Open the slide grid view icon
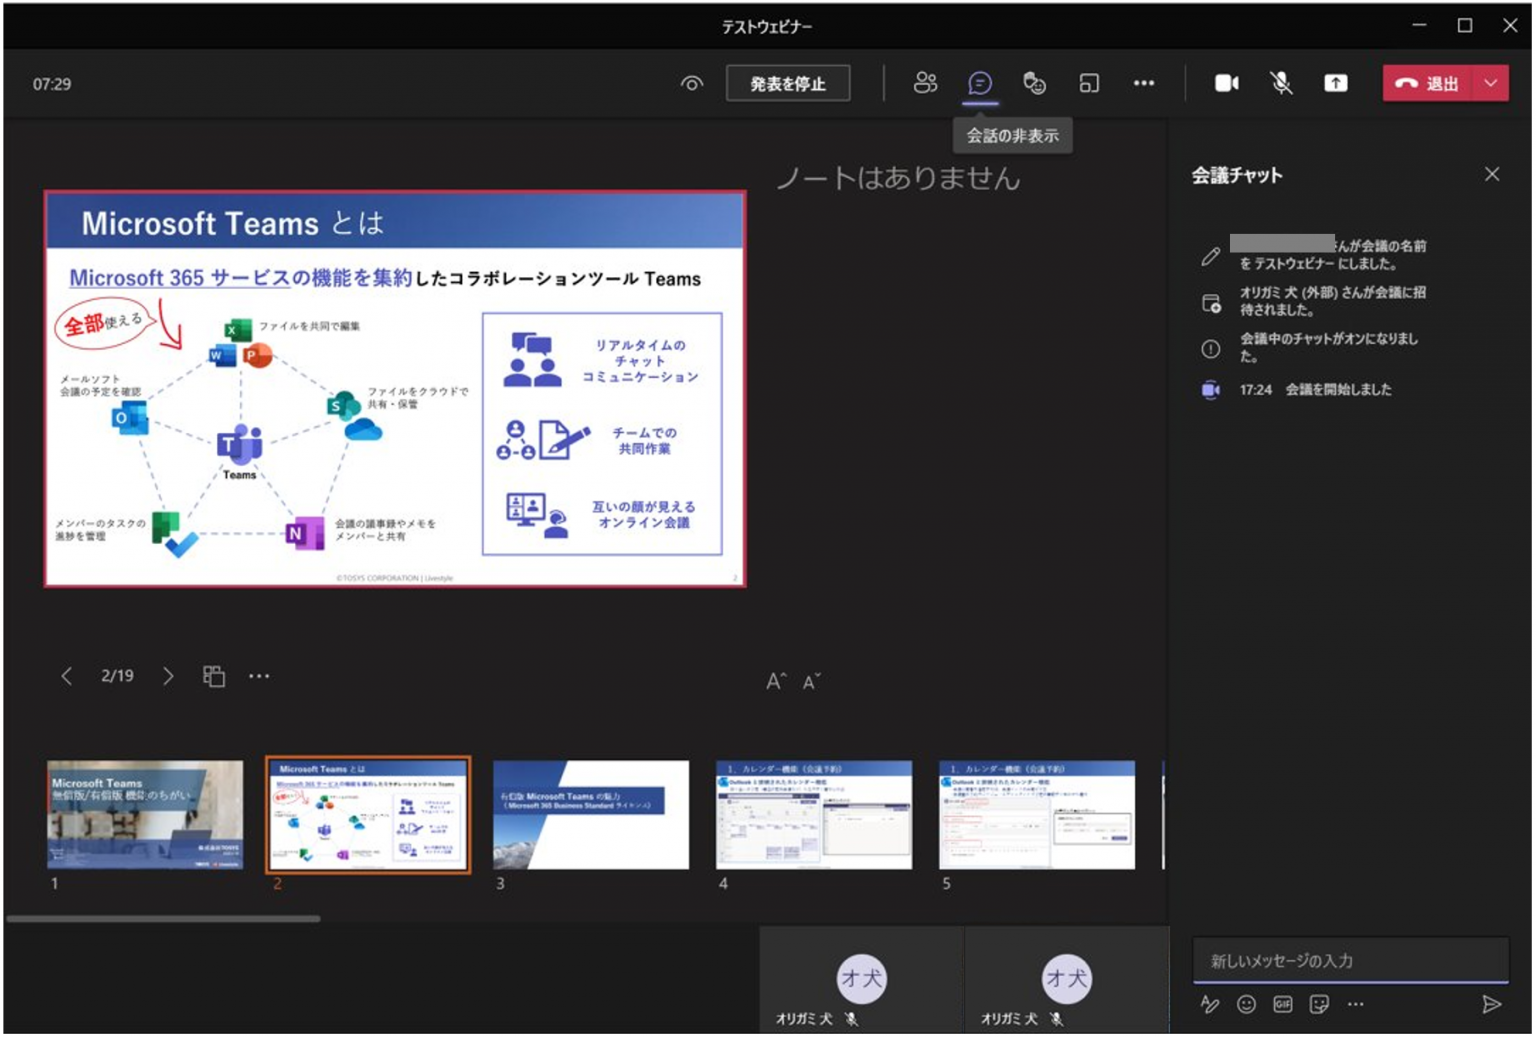 [x=214, y=676]
